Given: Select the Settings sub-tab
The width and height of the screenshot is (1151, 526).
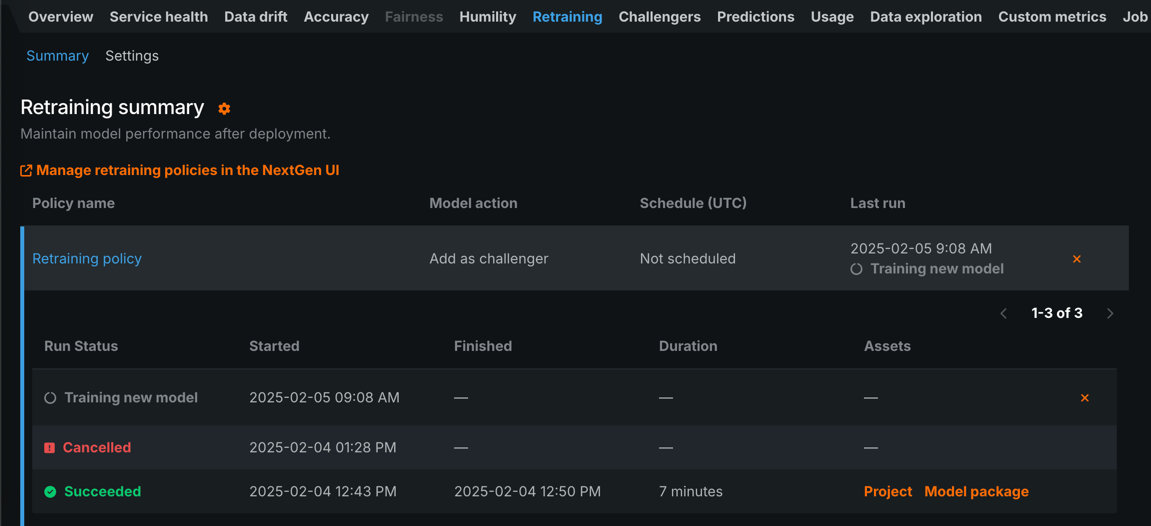Looking at the screenshot, I should pyautogui.click(x=132, y=56).
